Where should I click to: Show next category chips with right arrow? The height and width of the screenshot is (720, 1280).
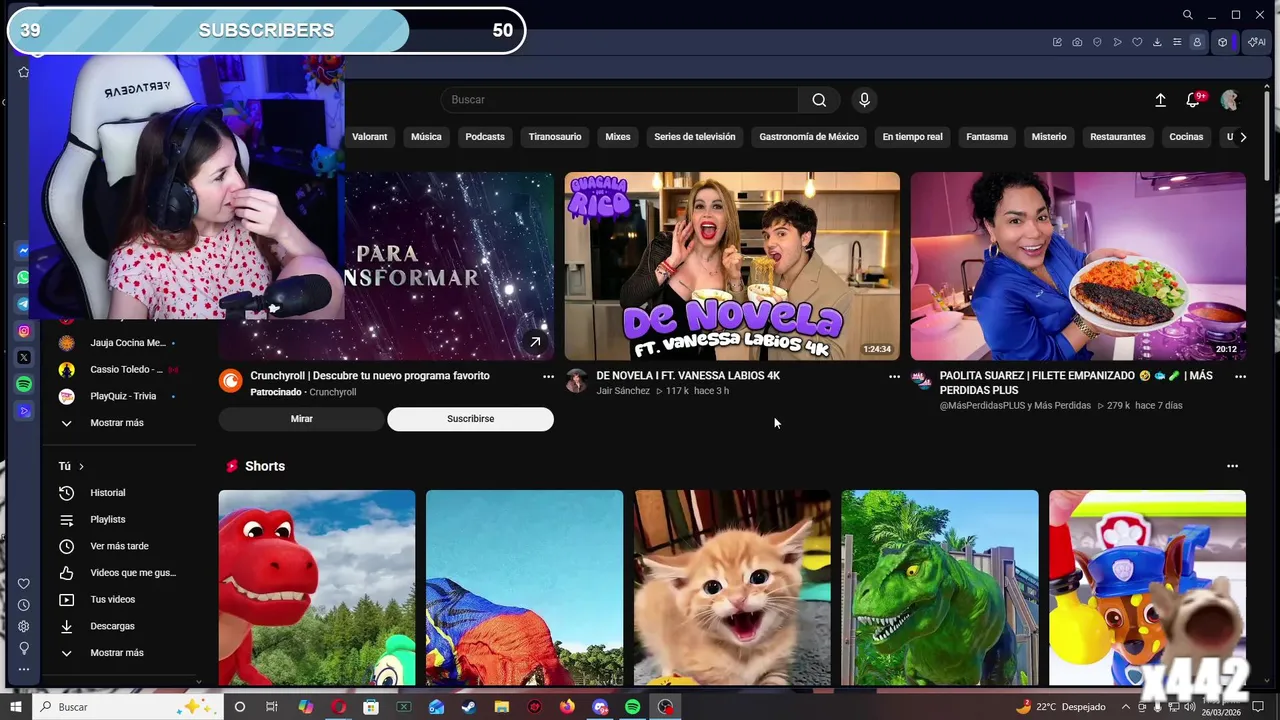tap(1243, 137)
